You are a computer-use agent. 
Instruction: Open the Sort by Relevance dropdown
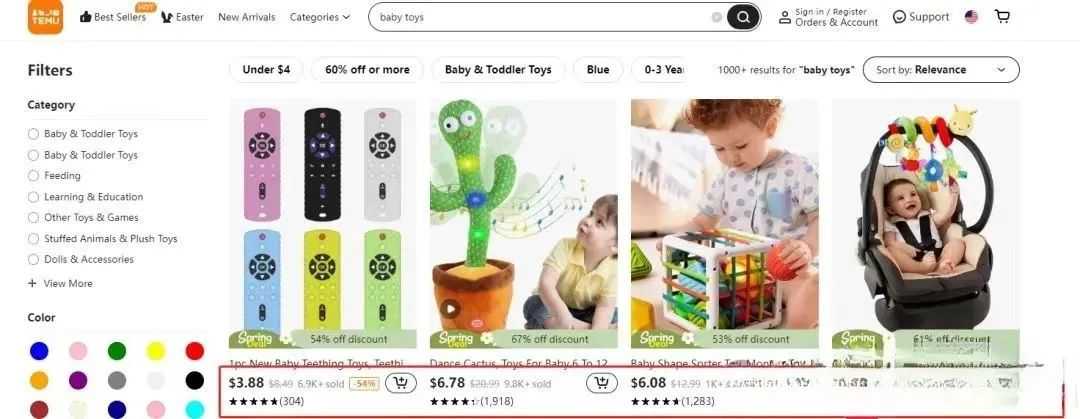(941, 70)
